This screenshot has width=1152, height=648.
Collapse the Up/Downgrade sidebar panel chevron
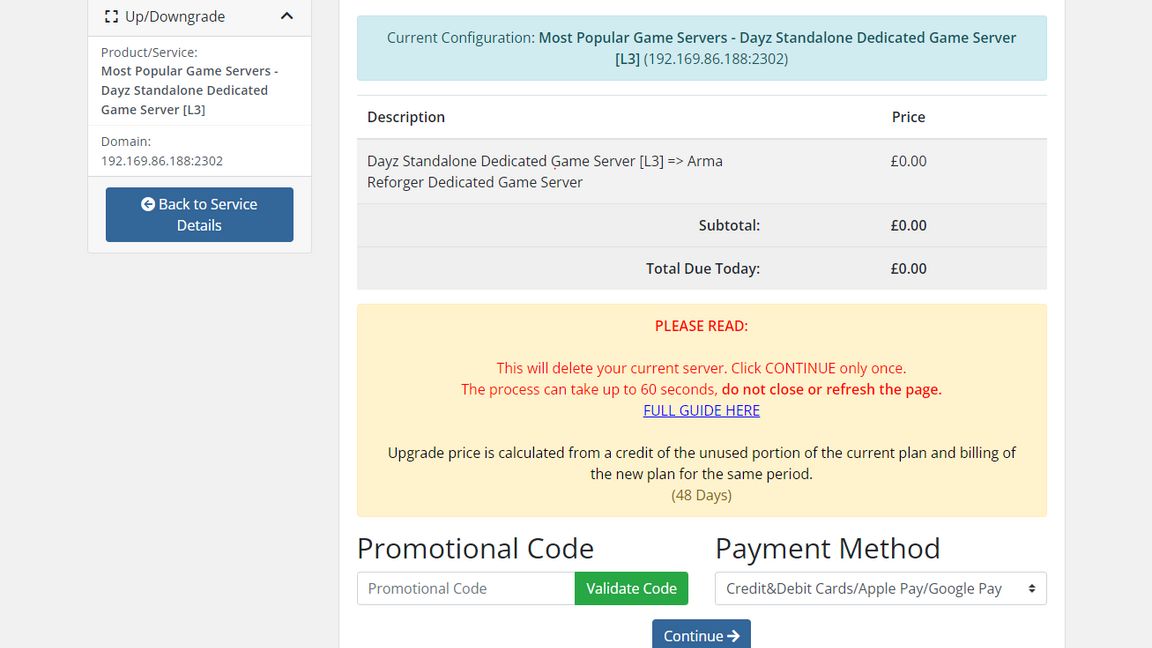[287, 16]
